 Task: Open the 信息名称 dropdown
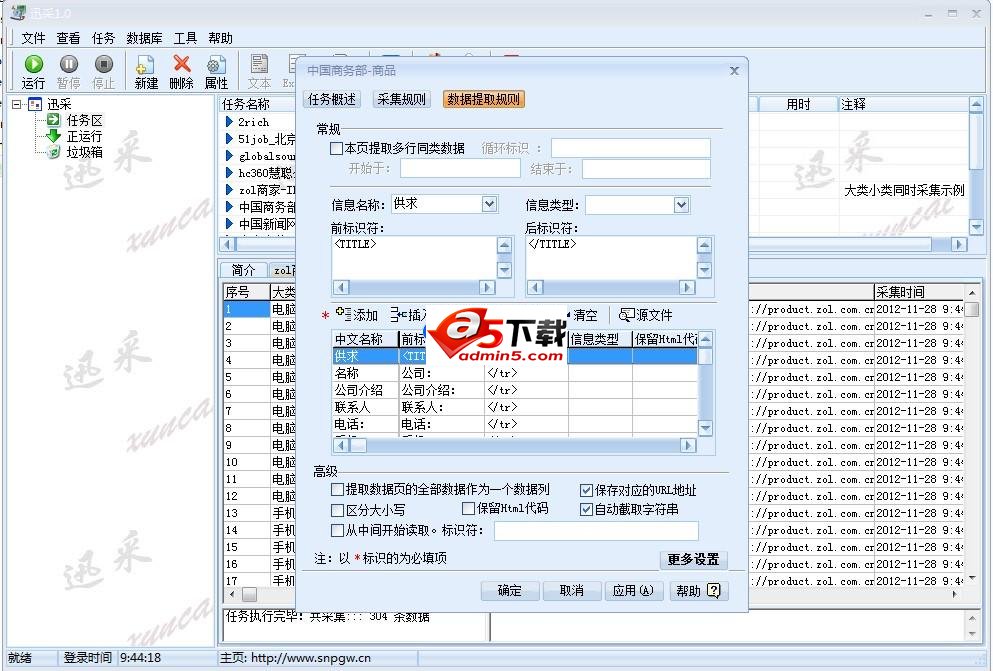[x=489, y=204]
